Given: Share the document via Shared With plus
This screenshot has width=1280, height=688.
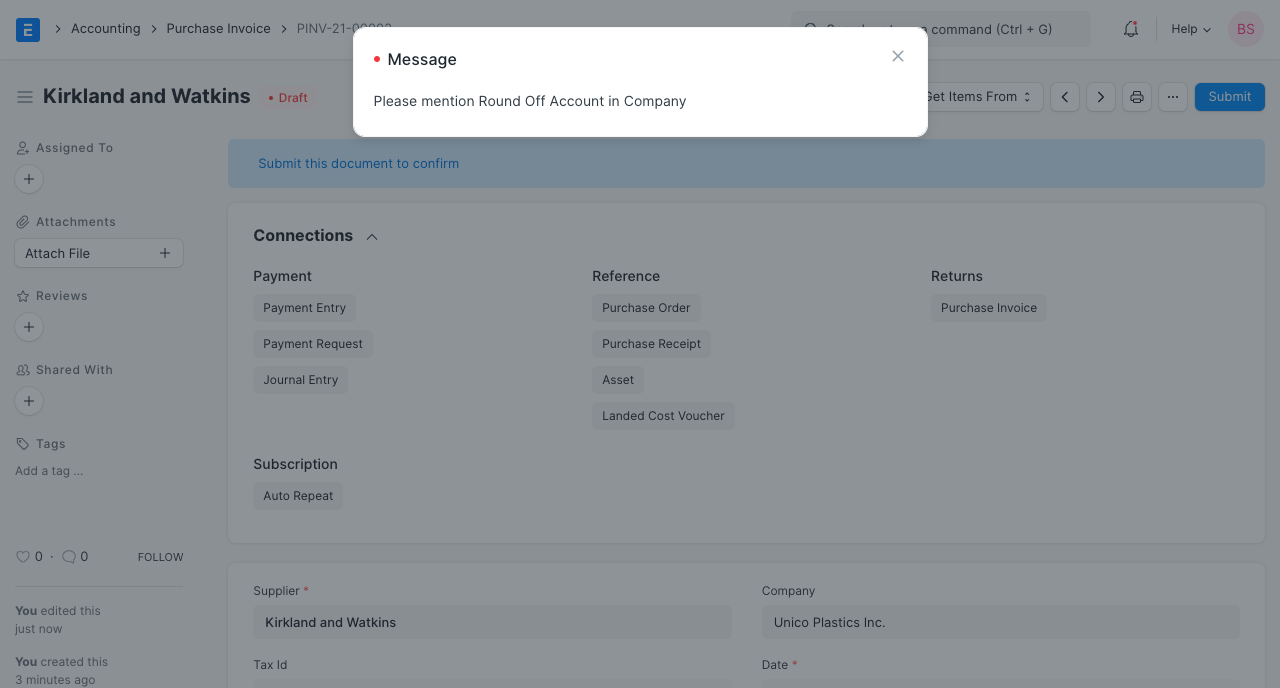Looking at the screenshot, I should pos(28,401).
